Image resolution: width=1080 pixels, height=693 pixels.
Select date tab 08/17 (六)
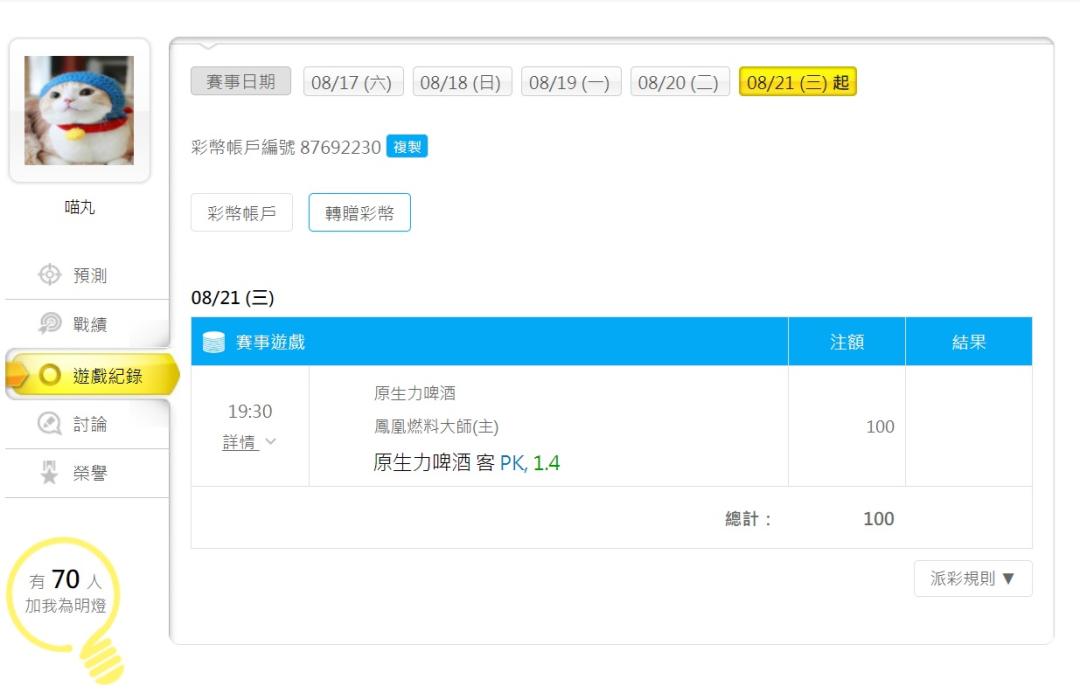[x=353, y=82]
